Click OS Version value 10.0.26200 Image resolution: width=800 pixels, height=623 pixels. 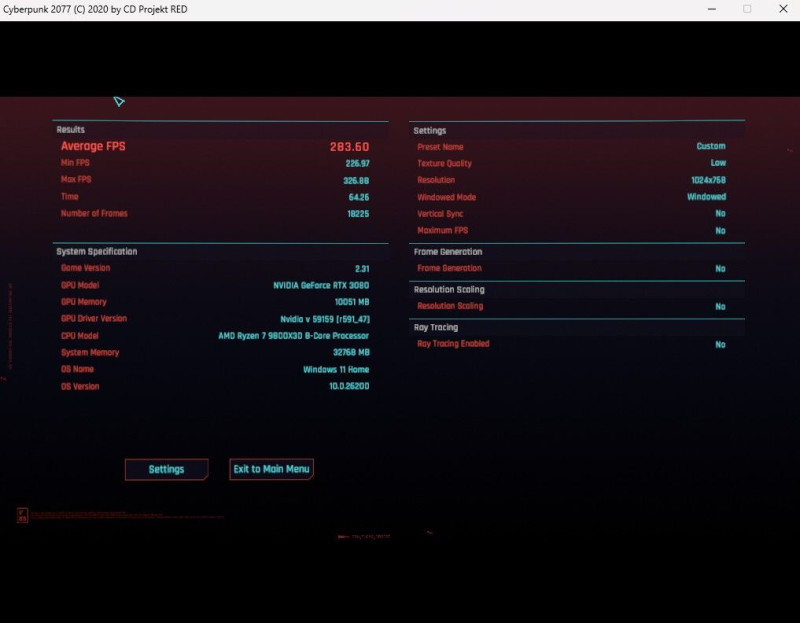349,386
